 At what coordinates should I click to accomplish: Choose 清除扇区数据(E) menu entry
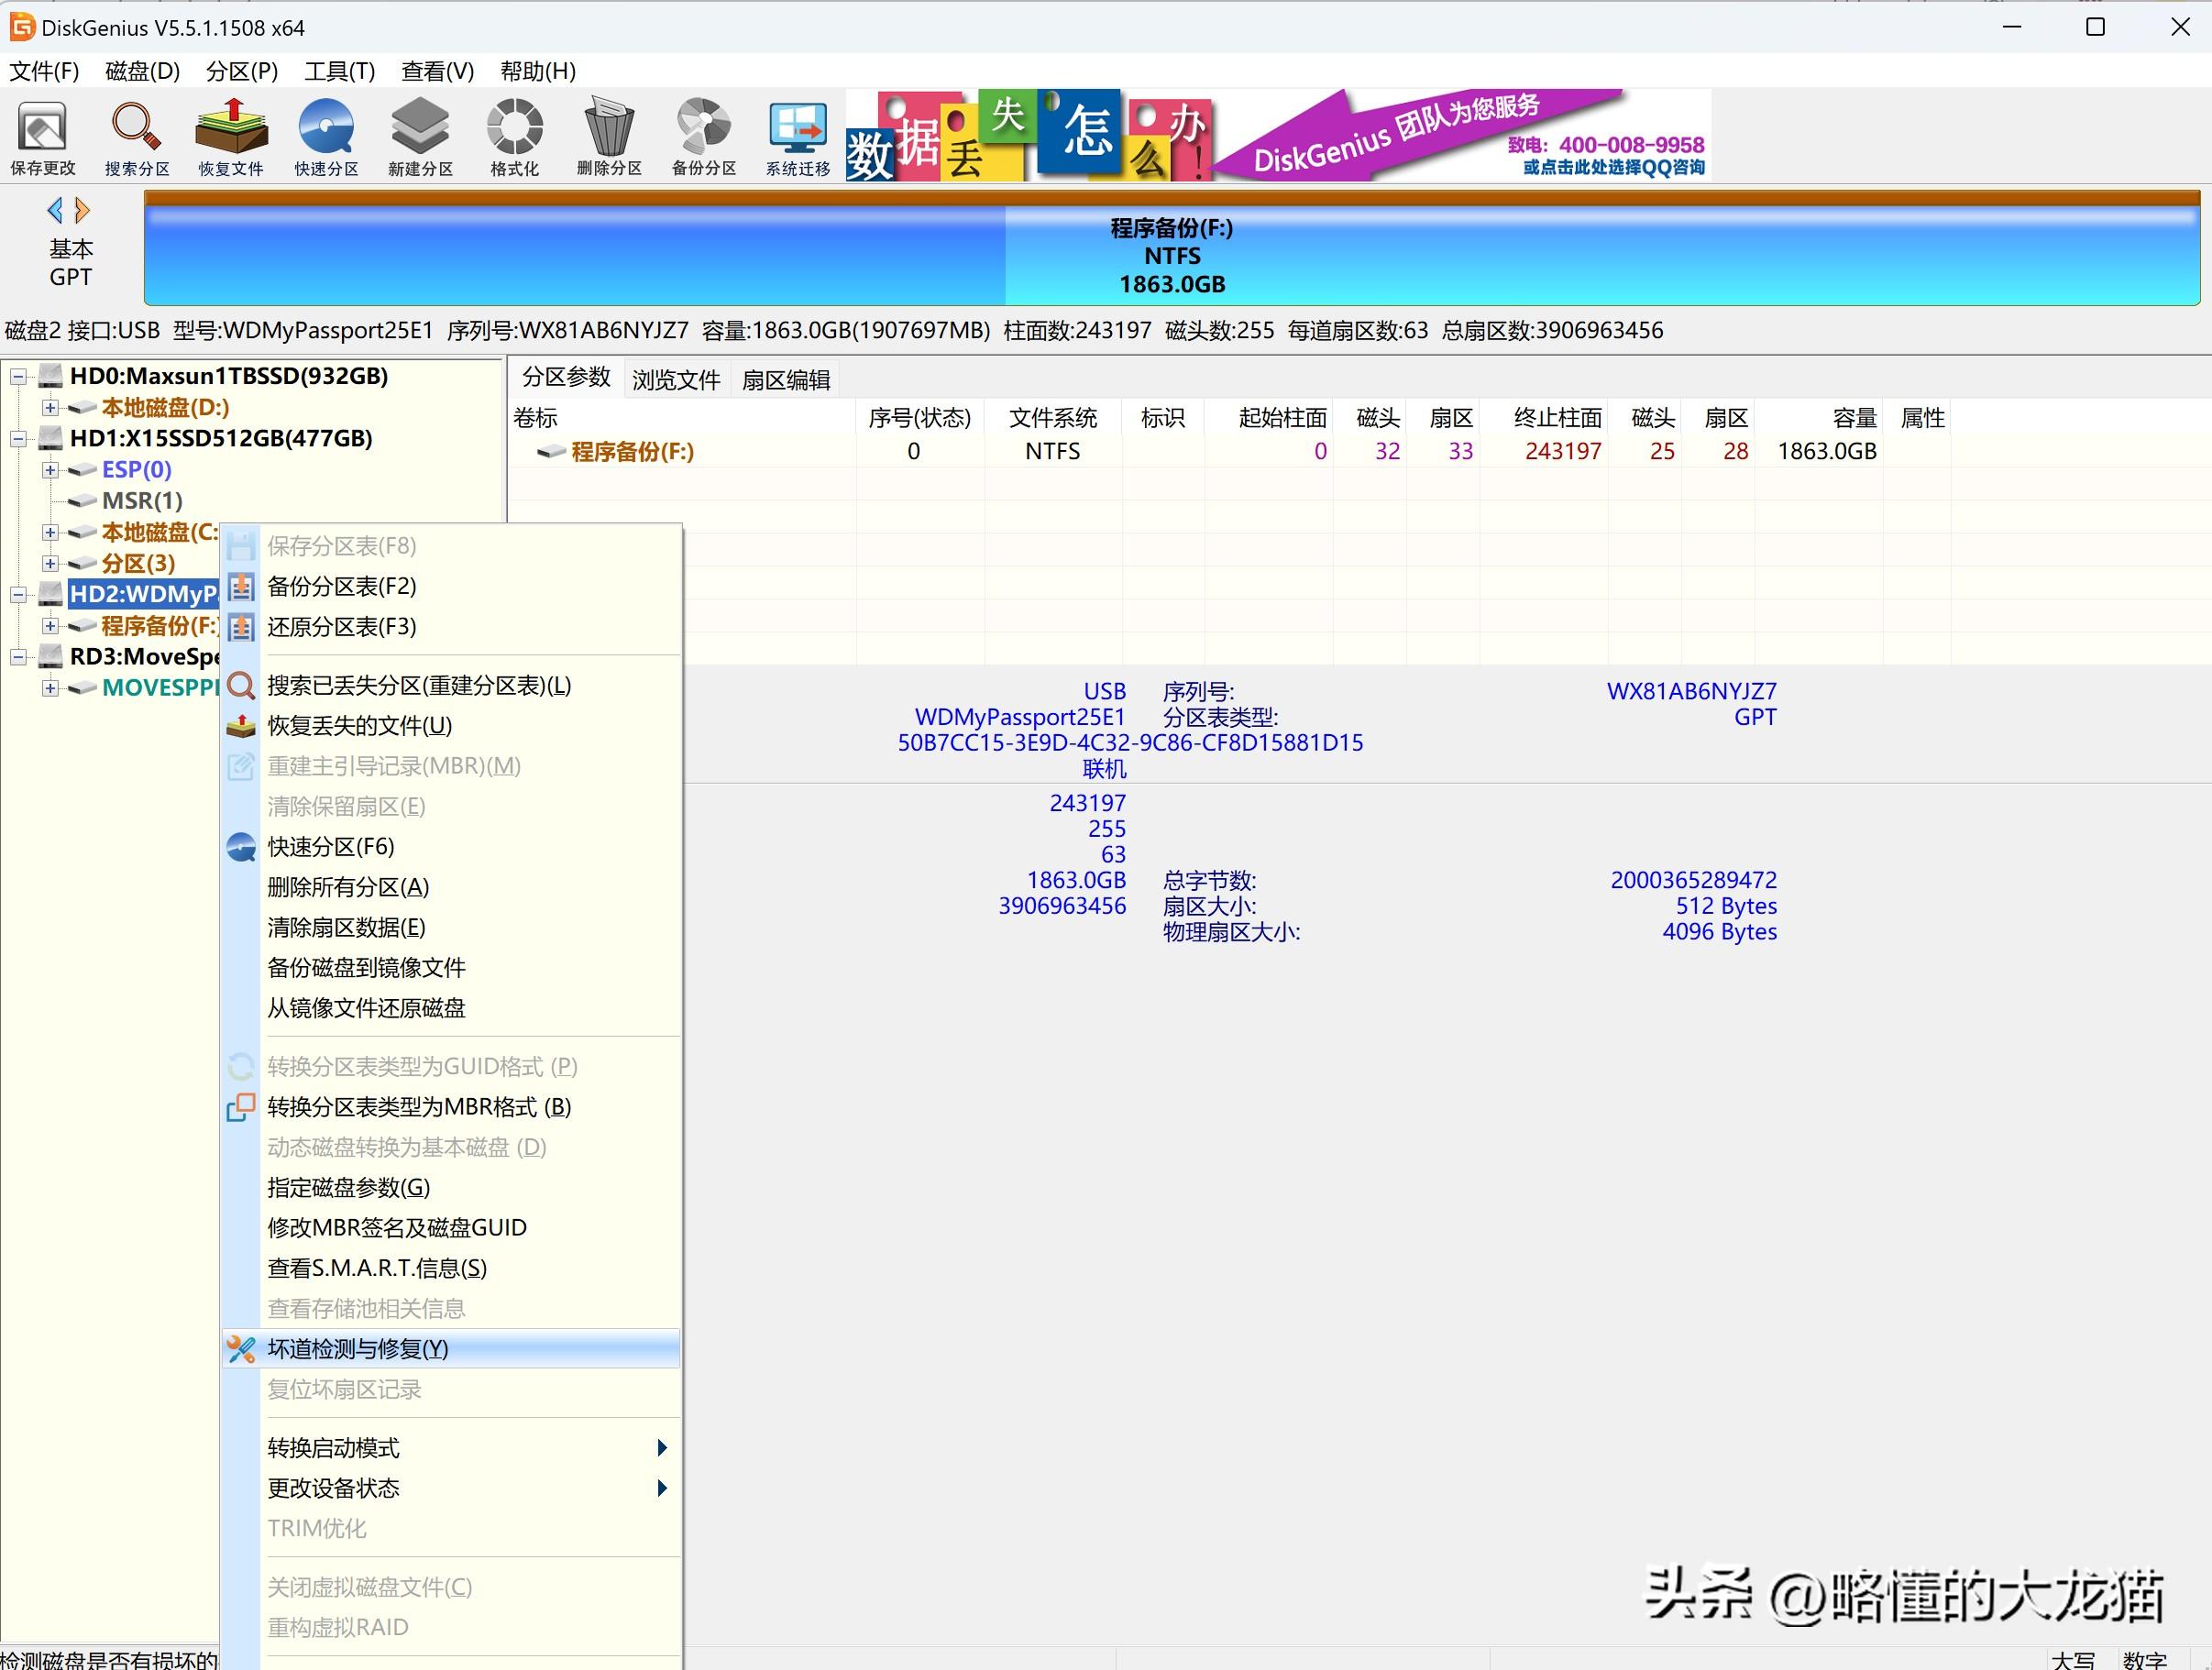[x=451, y=928]
